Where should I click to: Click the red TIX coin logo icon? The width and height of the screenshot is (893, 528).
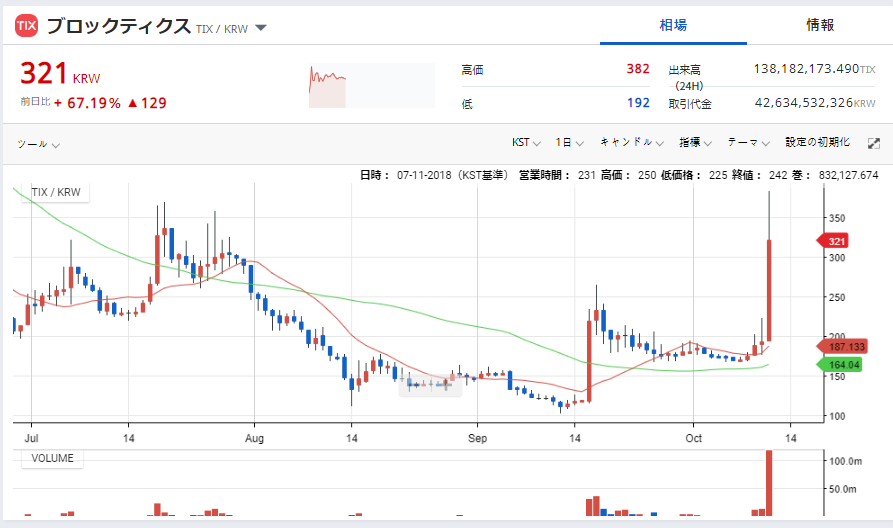(26, 26)
